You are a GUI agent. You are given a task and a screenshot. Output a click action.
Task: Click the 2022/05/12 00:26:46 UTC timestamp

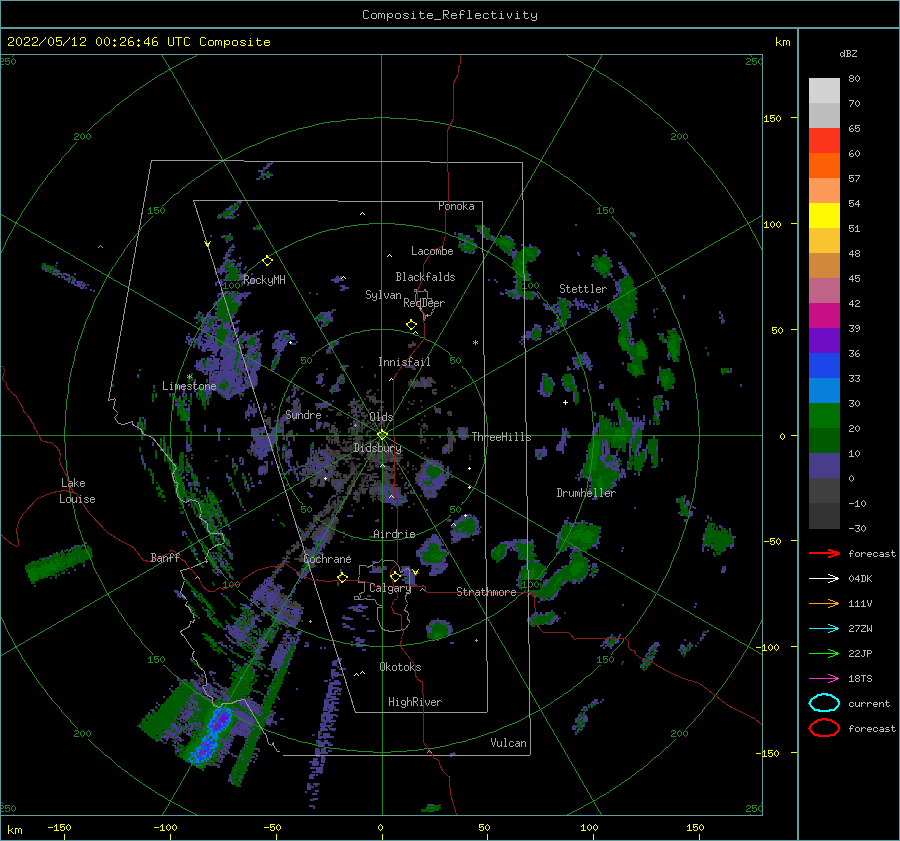tap(139, 42)
